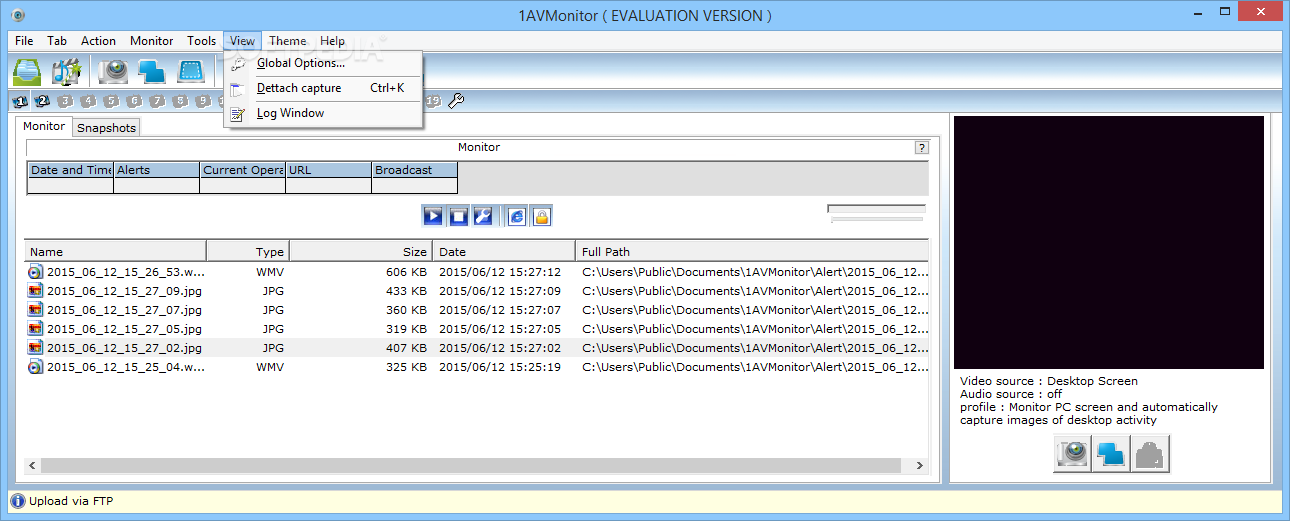Open the Help menu
This screenshot has width=1290, height=521.
[332, 41]
